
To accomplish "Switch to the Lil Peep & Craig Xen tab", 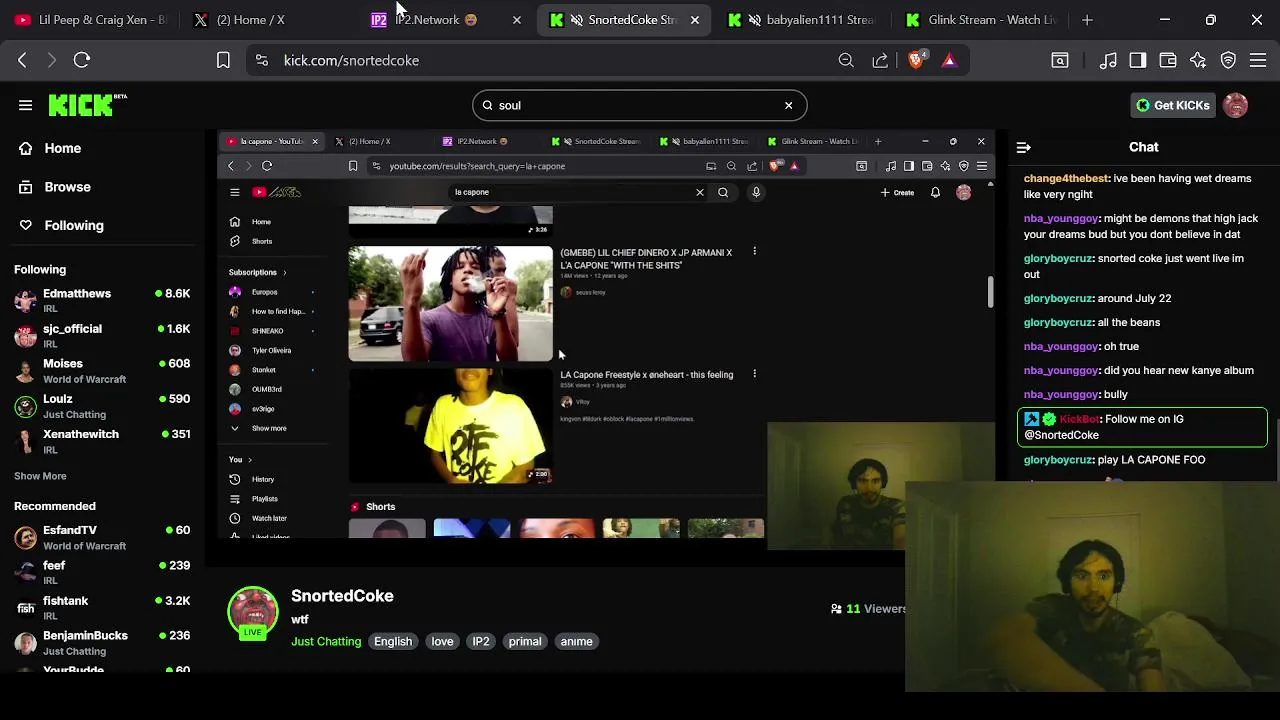I will 90,20.
